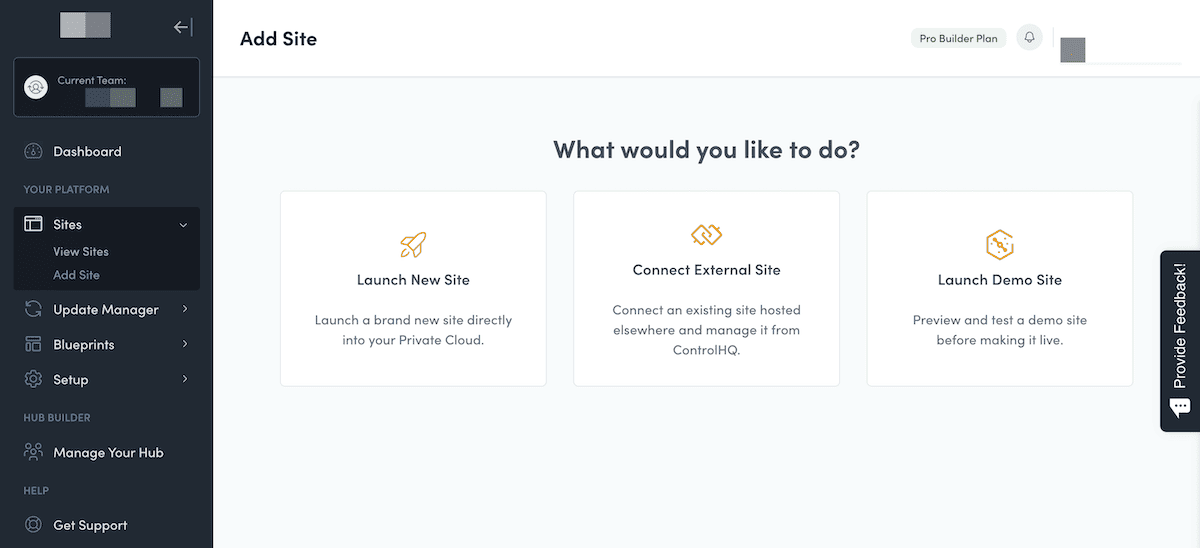Open the Provide Feedback side tab
The height and width of the screenshot is (548, 1200).
[x=1180, y=341]
